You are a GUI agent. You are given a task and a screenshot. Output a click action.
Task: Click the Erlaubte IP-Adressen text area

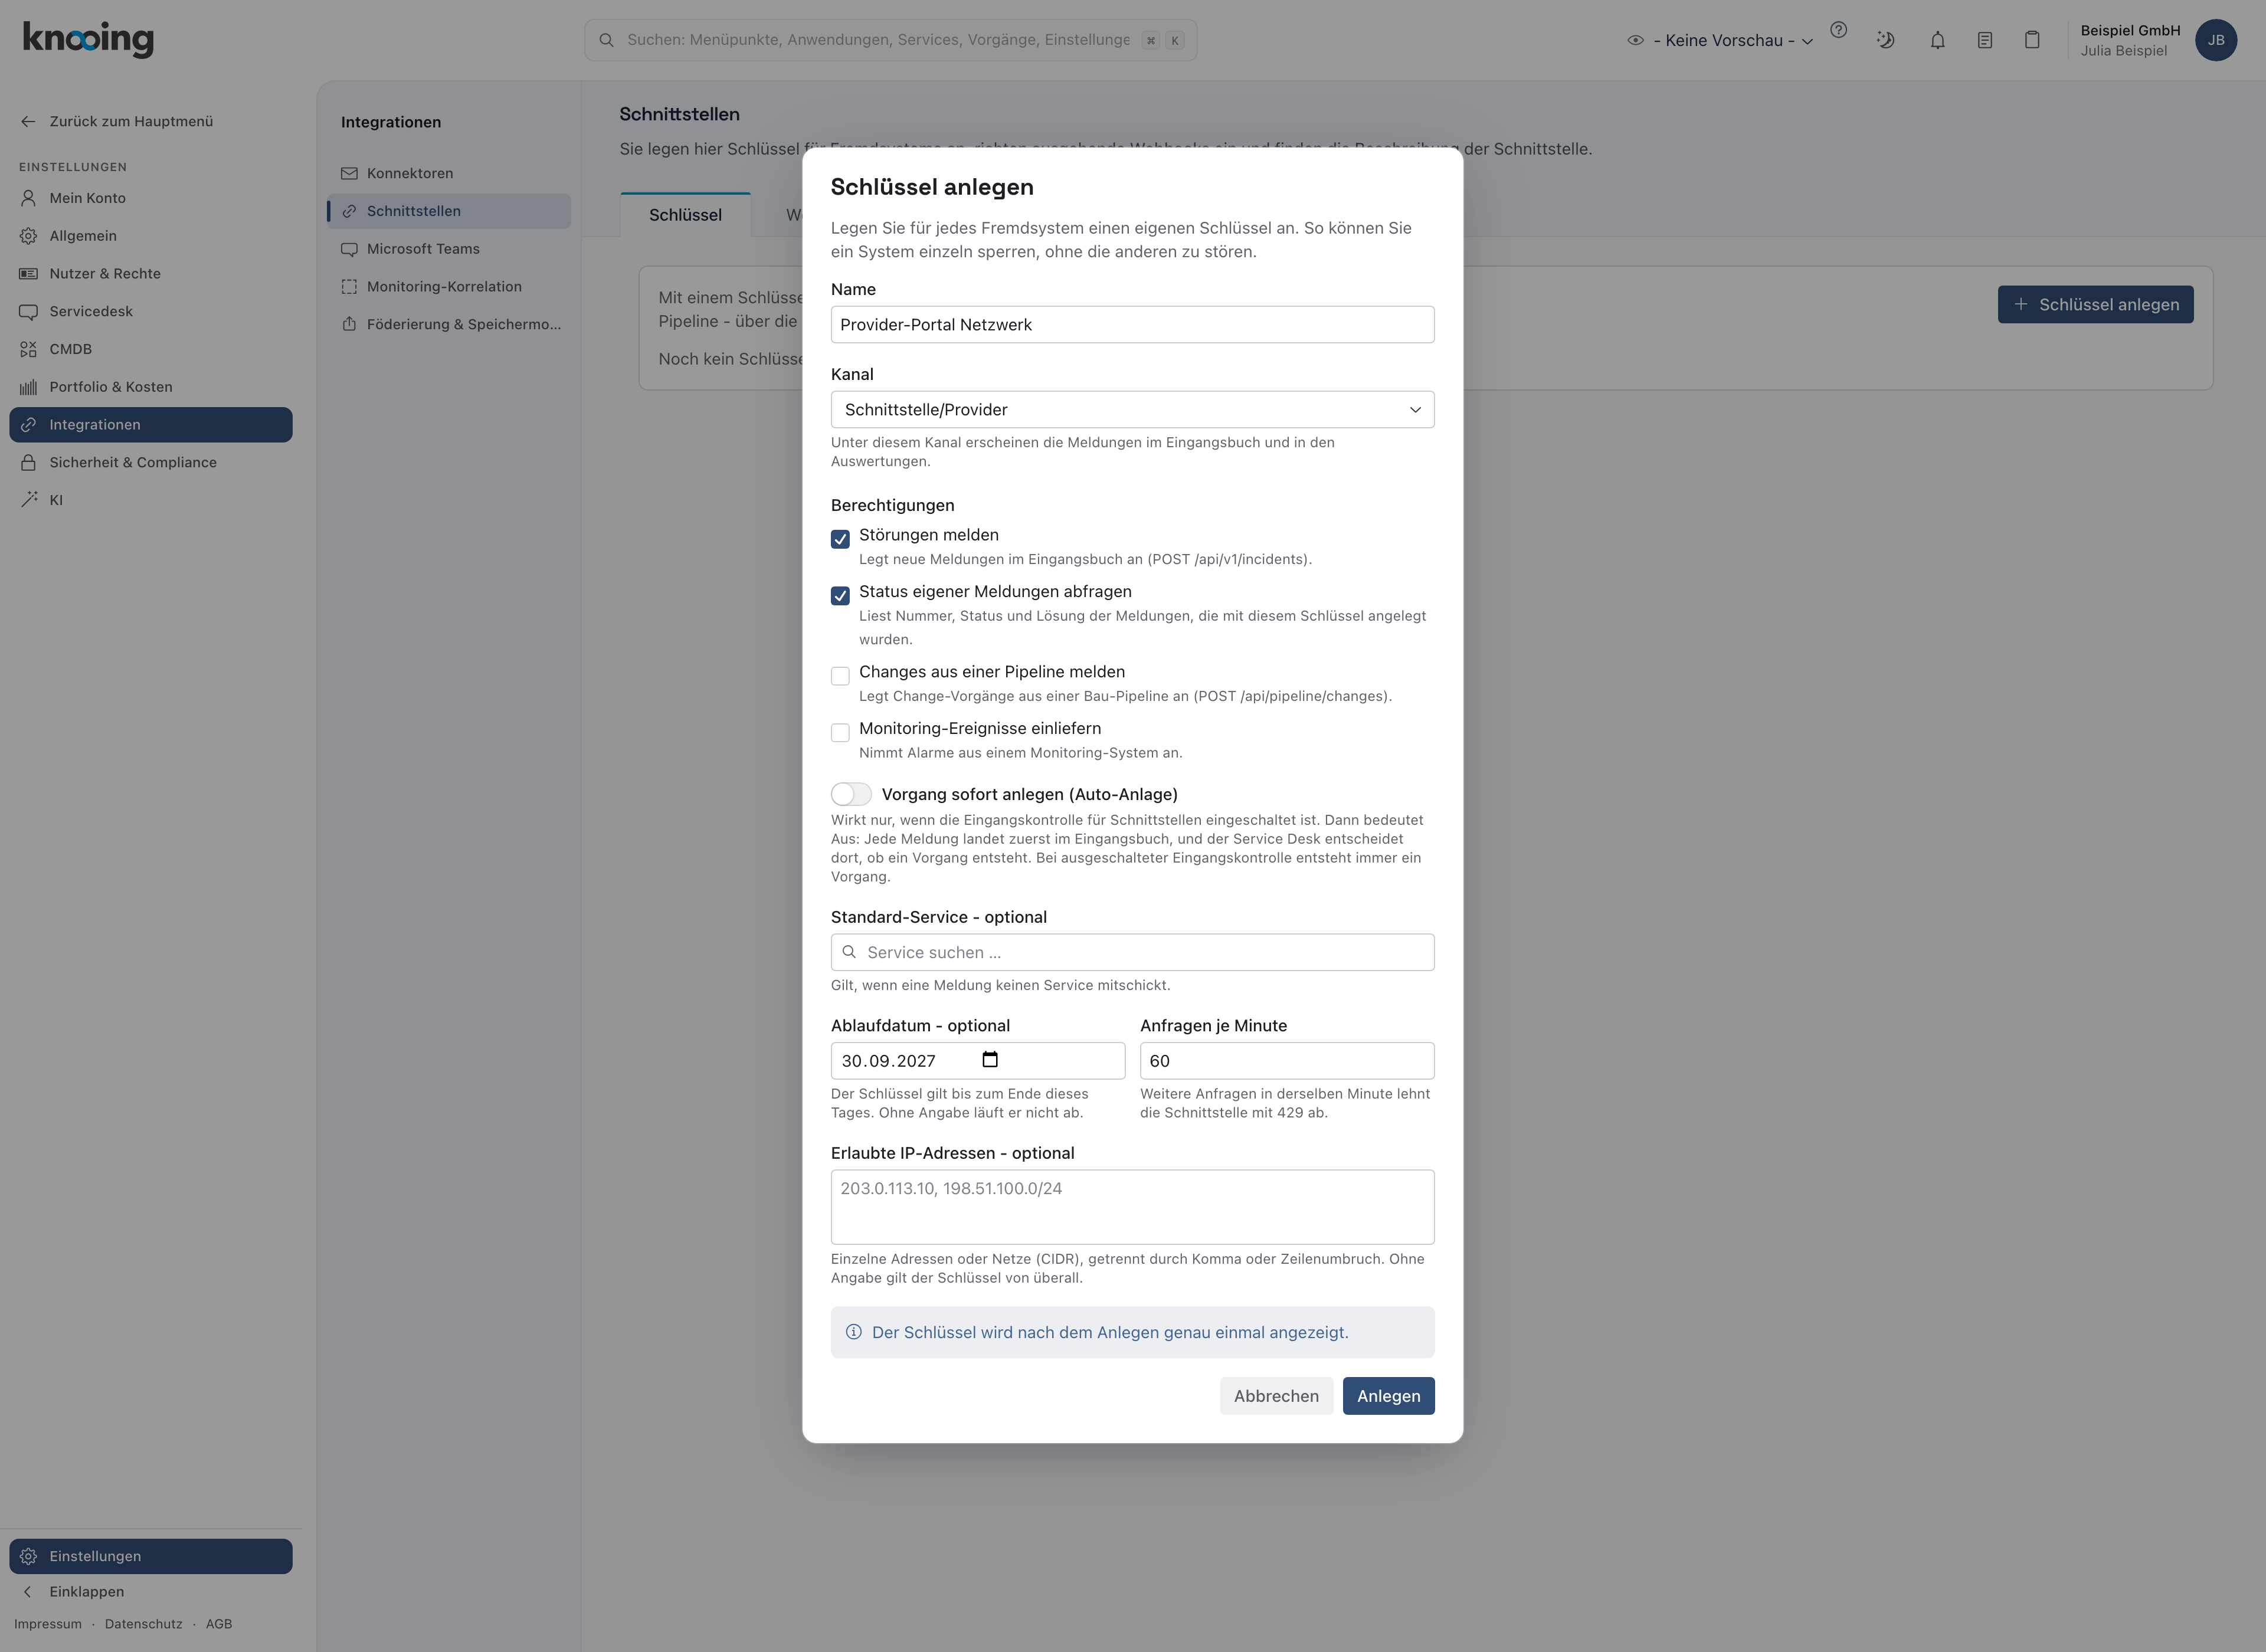click(1132, 1207)
